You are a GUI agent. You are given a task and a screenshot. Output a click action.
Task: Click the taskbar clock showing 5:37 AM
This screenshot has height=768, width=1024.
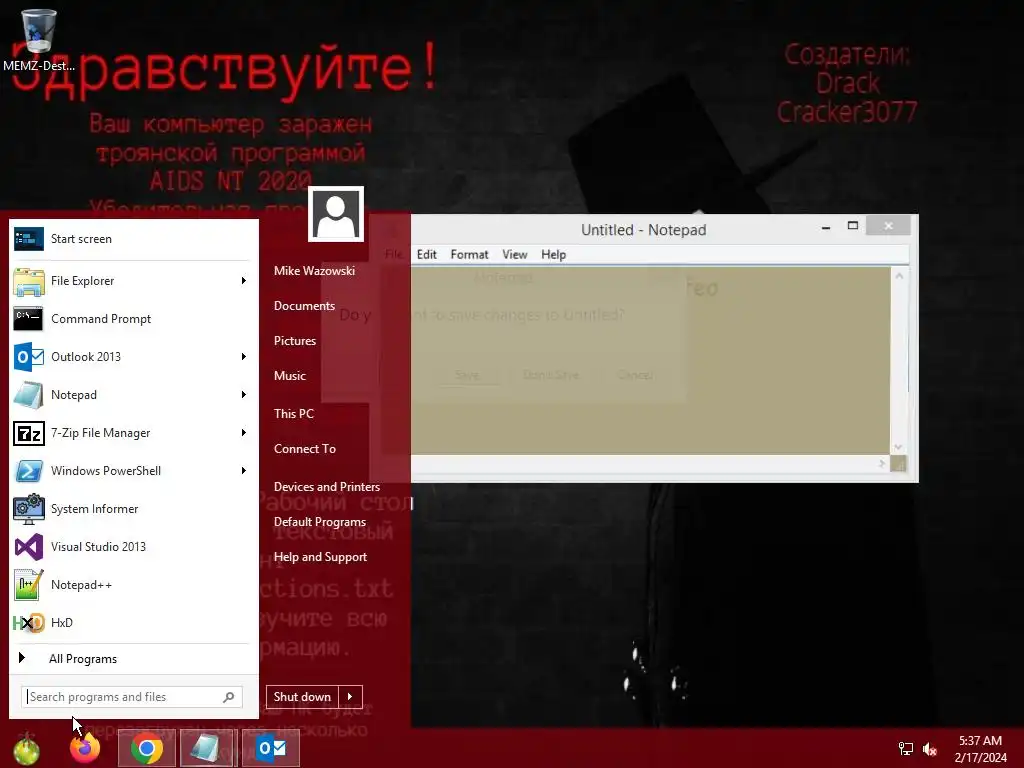coord(980,749)
